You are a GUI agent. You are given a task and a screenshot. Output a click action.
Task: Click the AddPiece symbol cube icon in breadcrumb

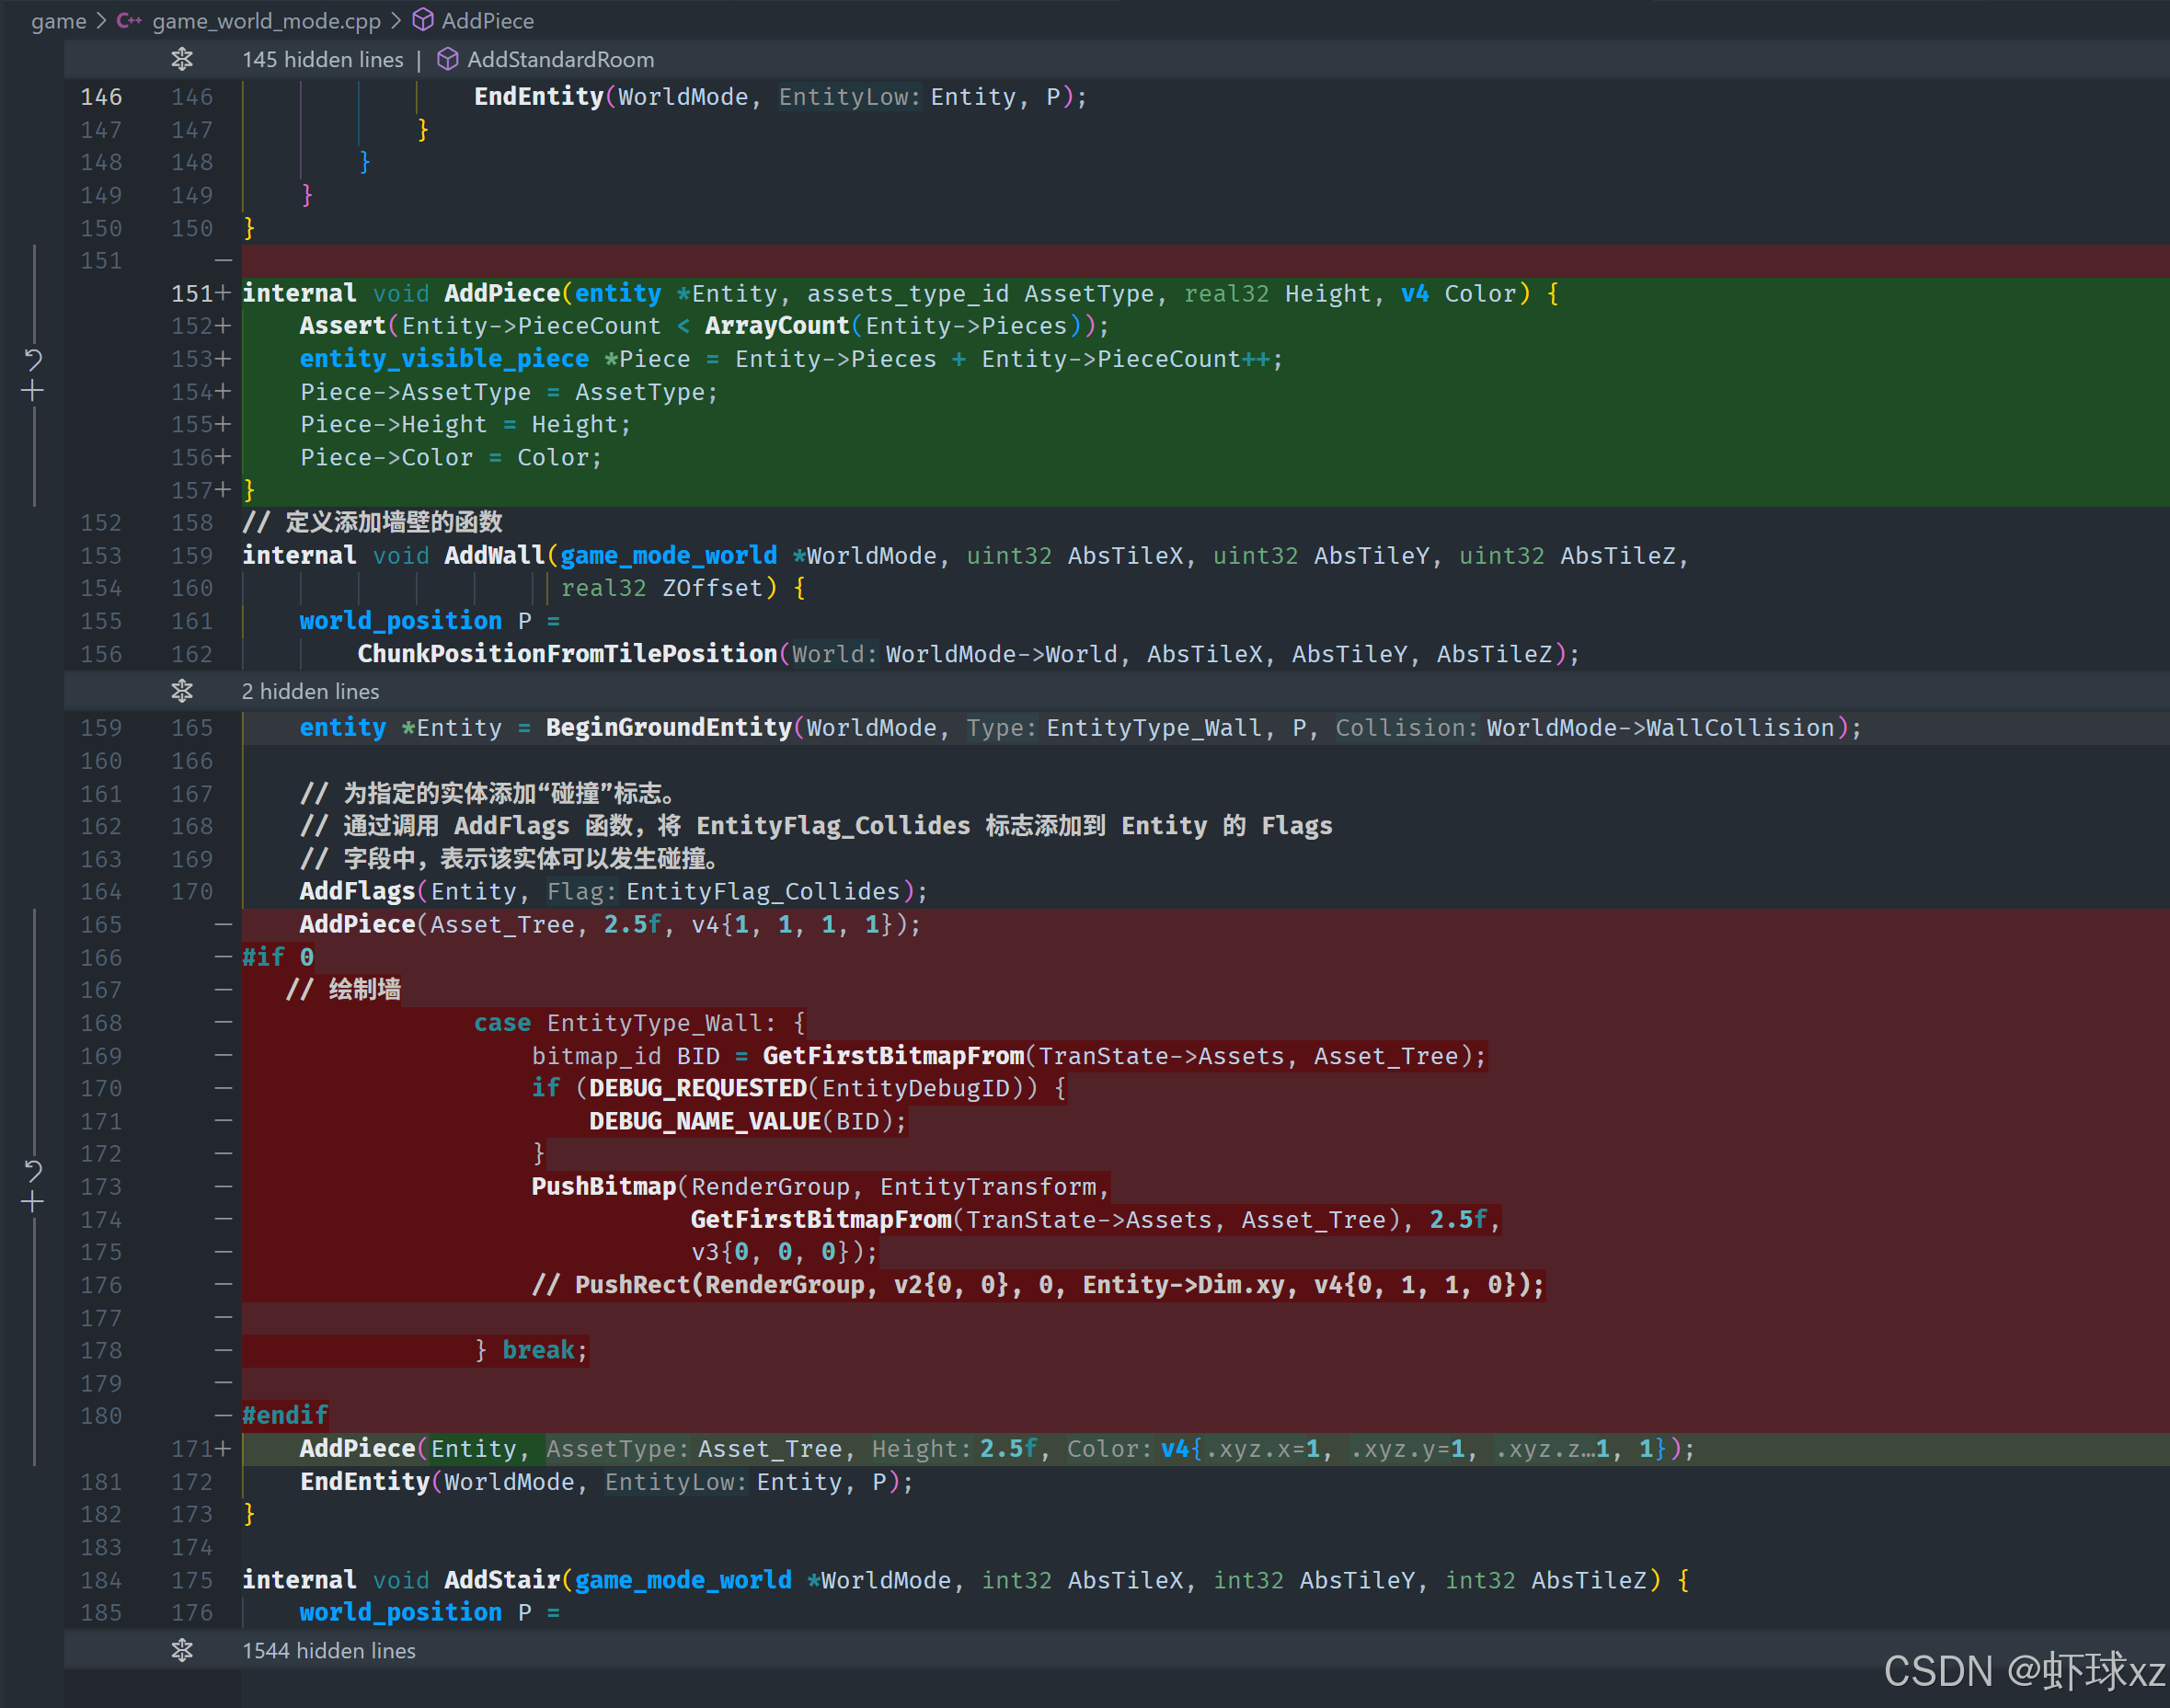(x=423, y=21)
